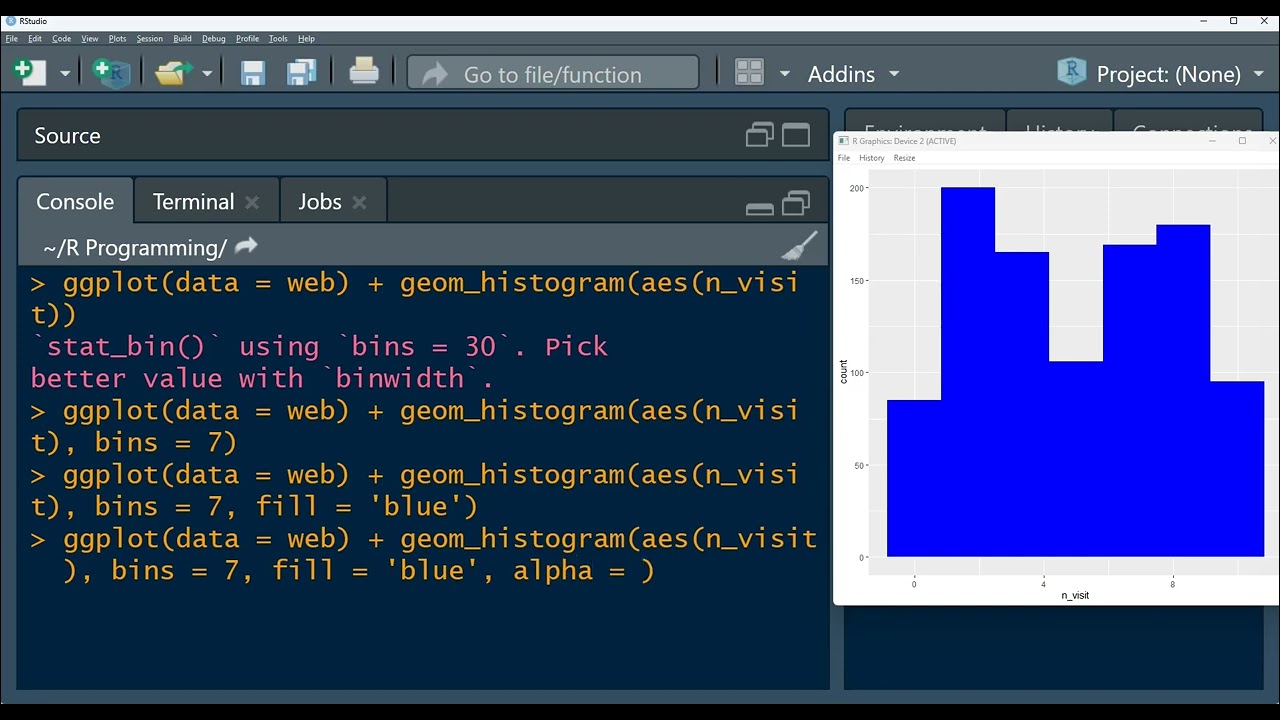Open the Debug menu
This screenshot has height=720, width=1280.
(x=214, y=39)
